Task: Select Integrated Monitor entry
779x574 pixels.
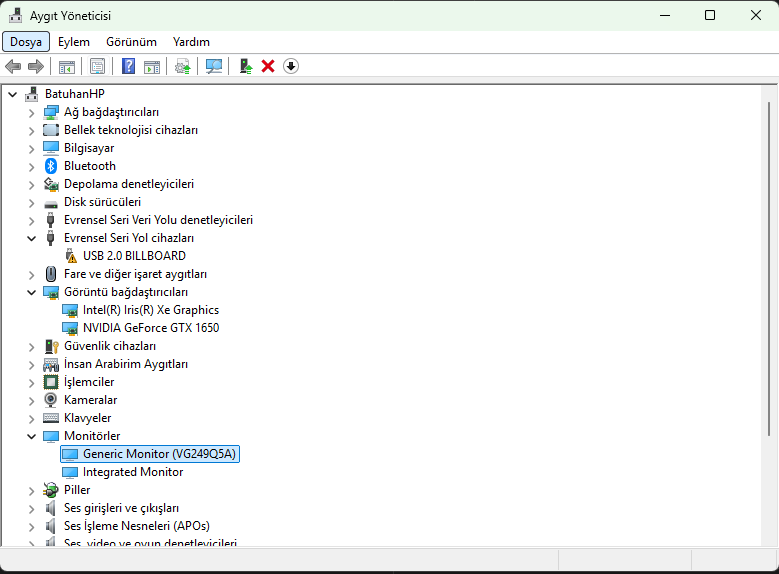Action: coord(133,472)
